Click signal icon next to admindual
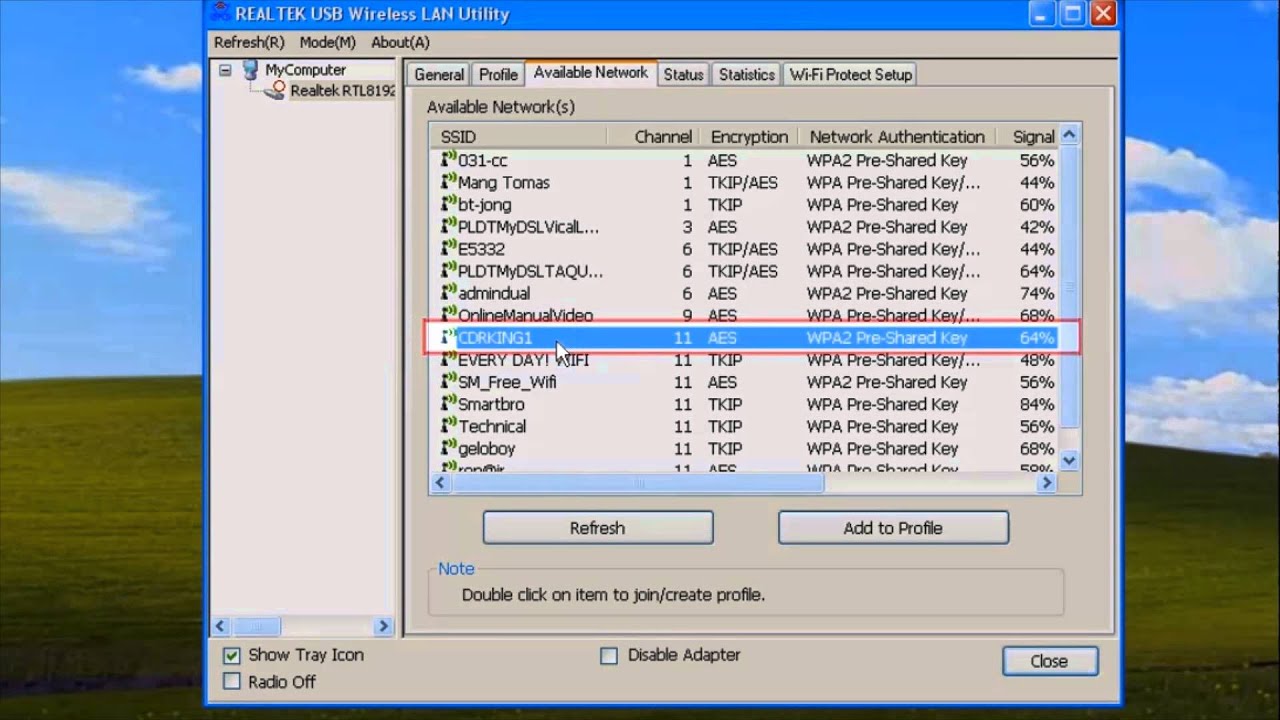 click(449, 293)
